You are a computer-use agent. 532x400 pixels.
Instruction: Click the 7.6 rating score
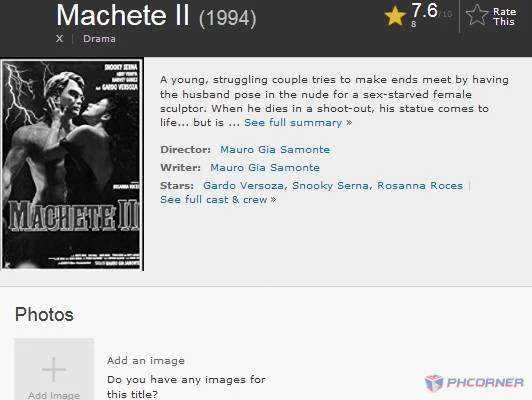424,10
